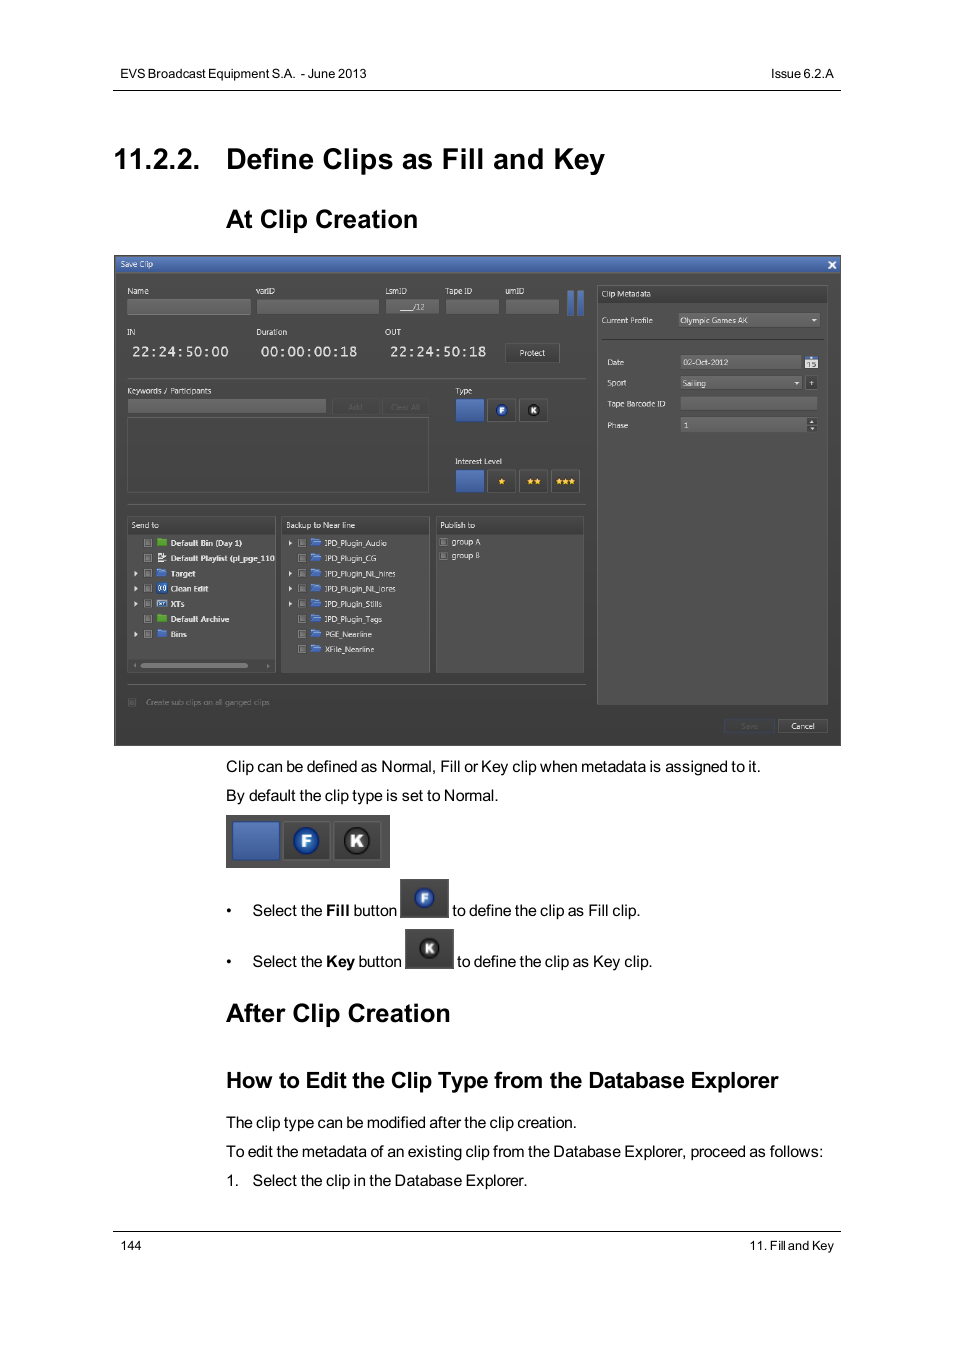
Task: Click the OUT timecode 22:24:50:18
Action: 438,352
